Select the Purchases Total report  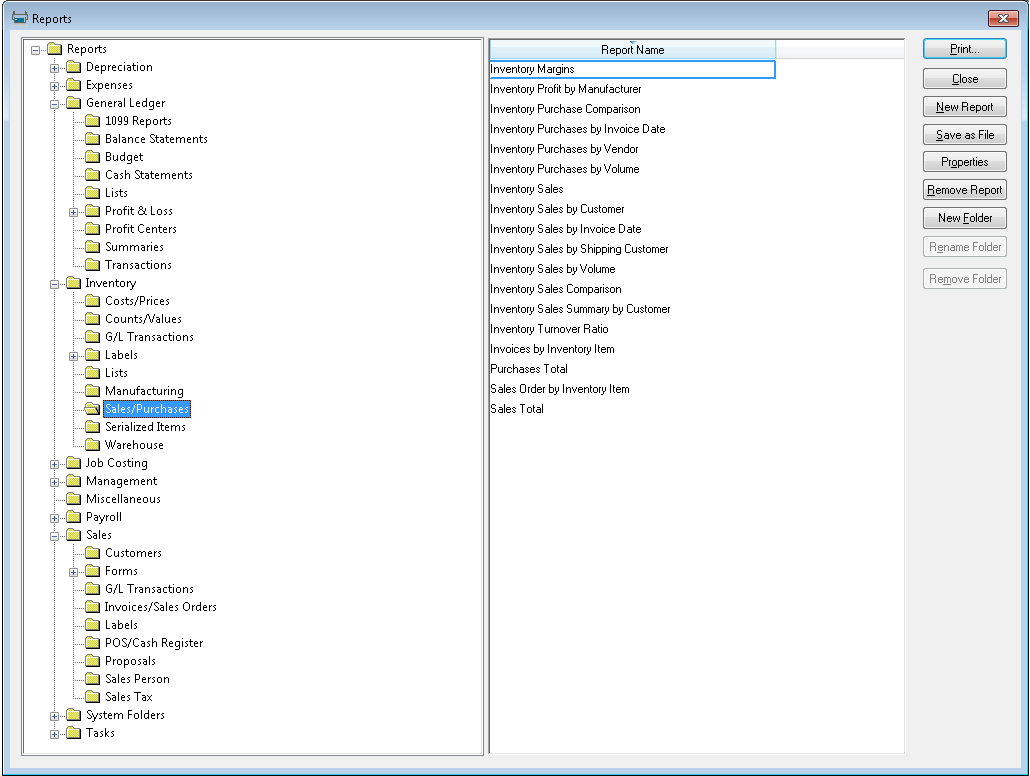tap(529, 369)
